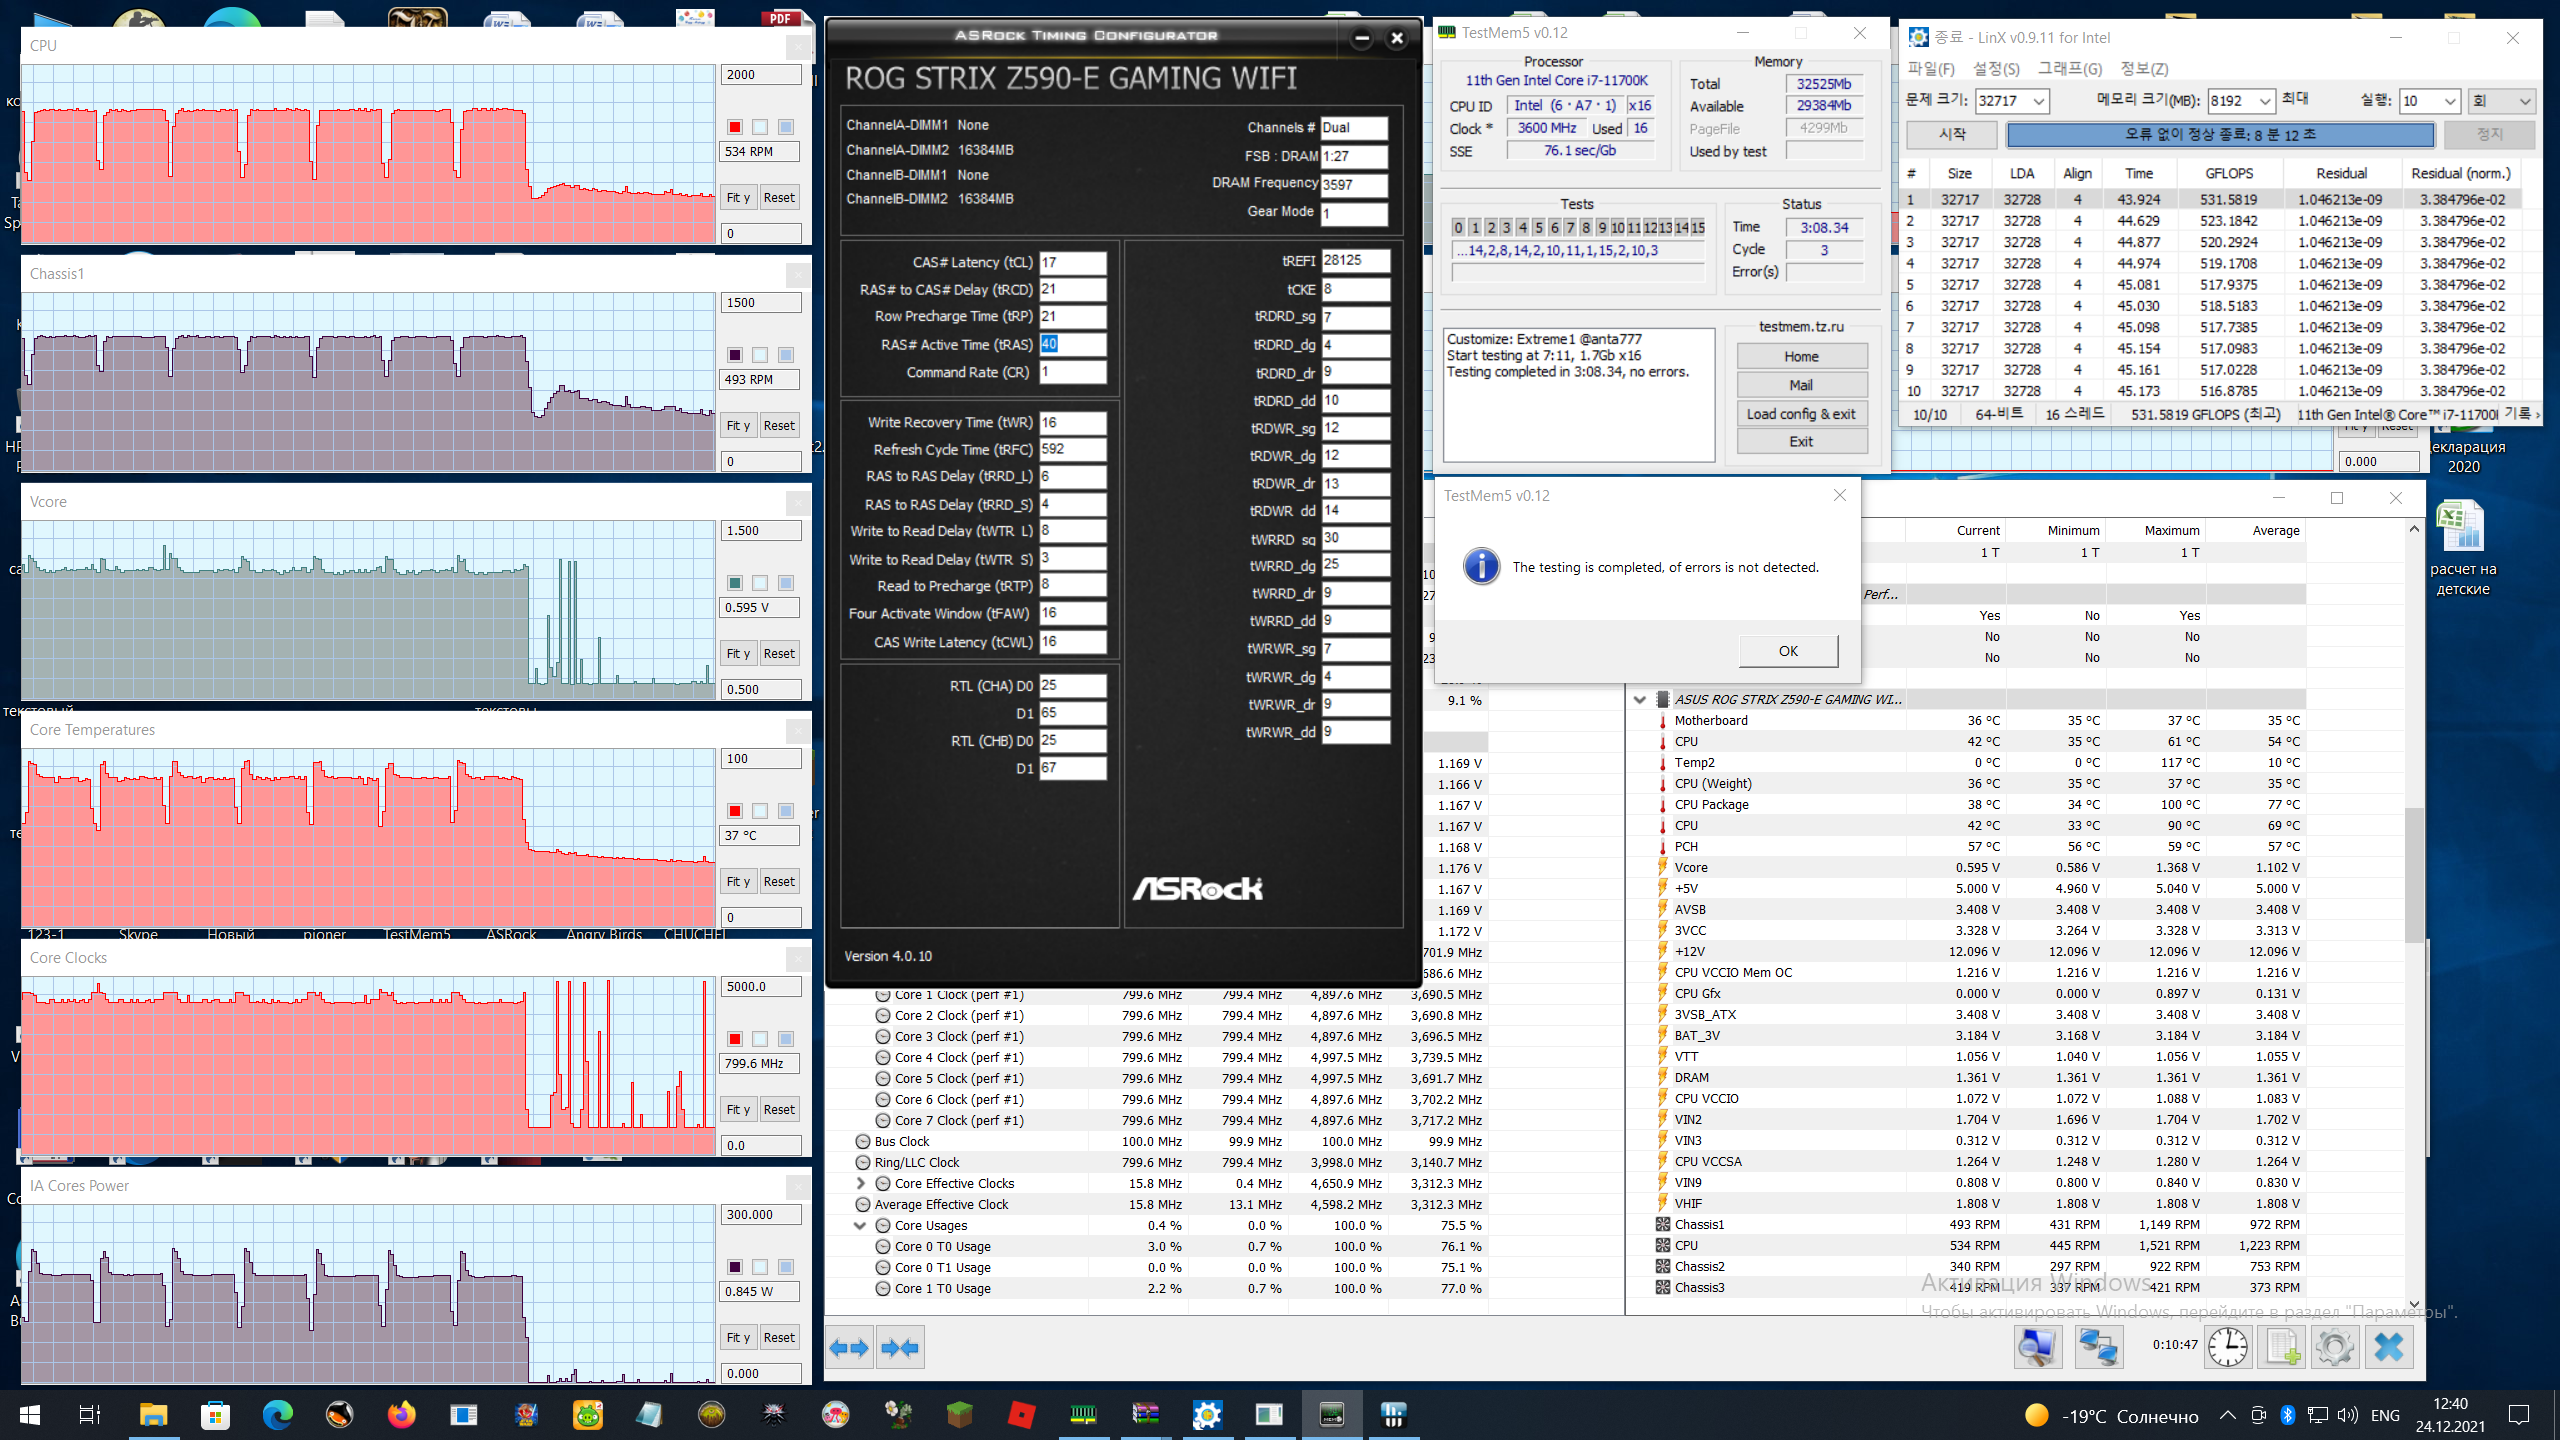Viewport: 2560px width, 1440px height.
Task: Click the monitor with magnifier icon
Action: (x=2037, y=1347)
